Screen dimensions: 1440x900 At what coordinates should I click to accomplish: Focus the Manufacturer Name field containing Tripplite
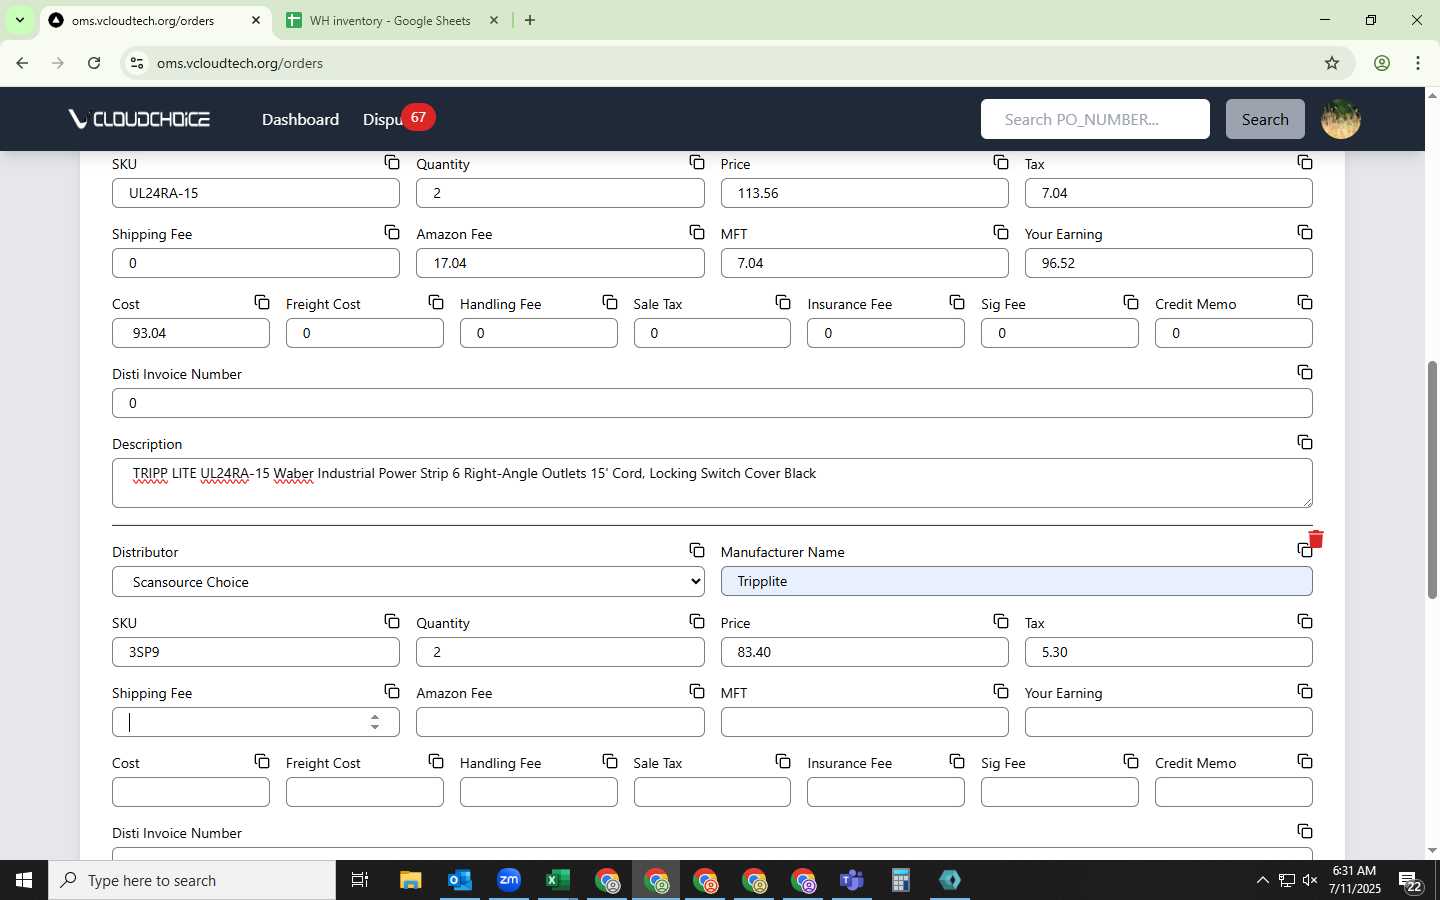(1016, 581)
